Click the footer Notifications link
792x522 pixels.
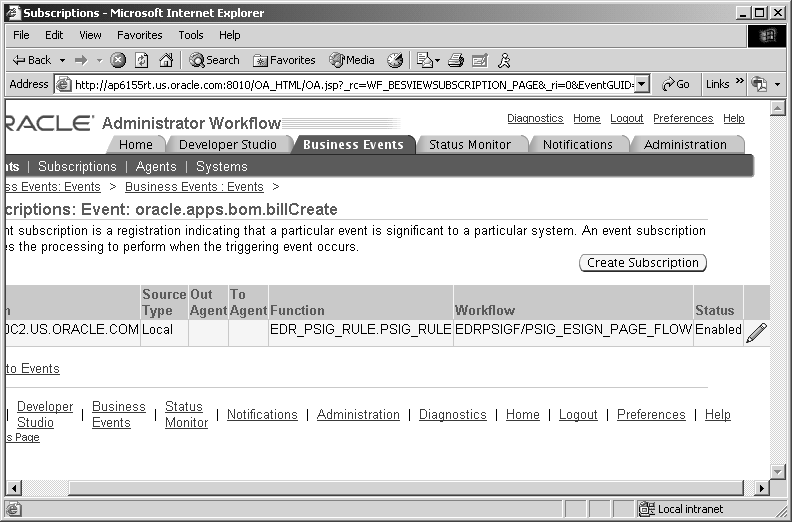click(x=262, y=414)
